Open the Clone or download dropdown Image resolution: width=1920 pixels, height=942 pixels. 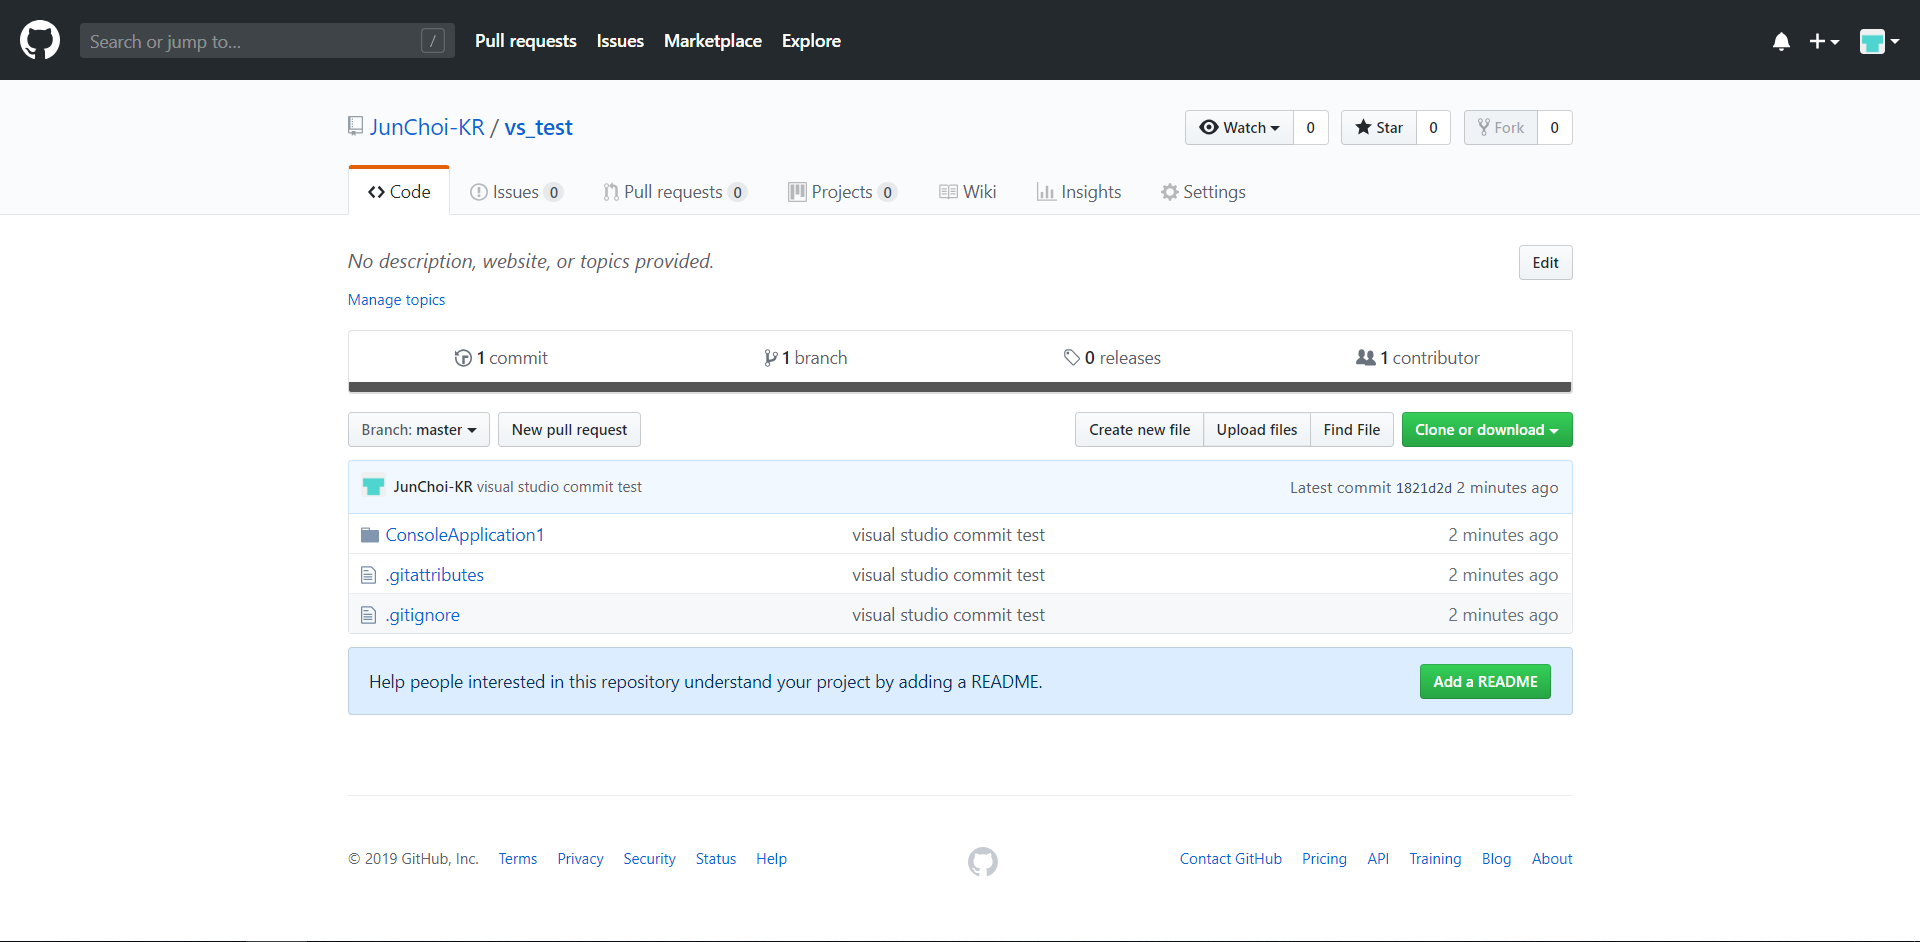(1487, 430)
